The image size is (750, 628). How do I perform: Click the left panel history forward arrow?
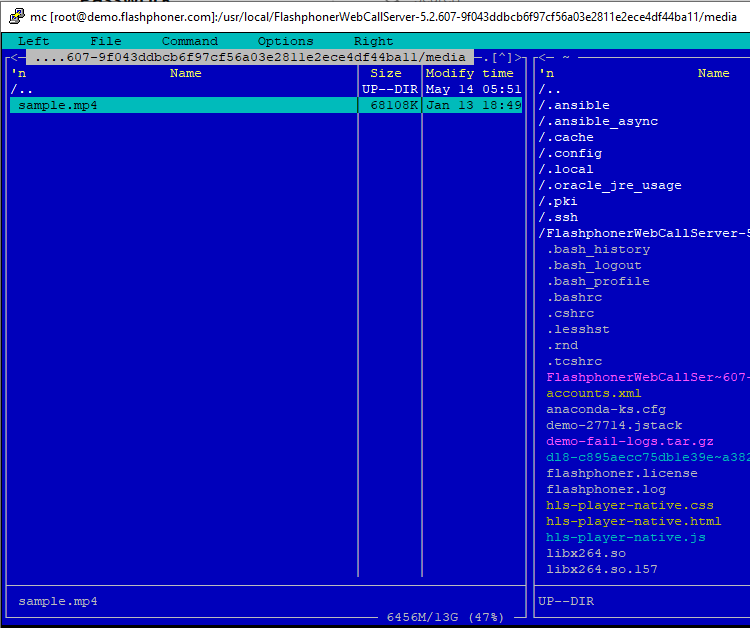pos(518,57)
